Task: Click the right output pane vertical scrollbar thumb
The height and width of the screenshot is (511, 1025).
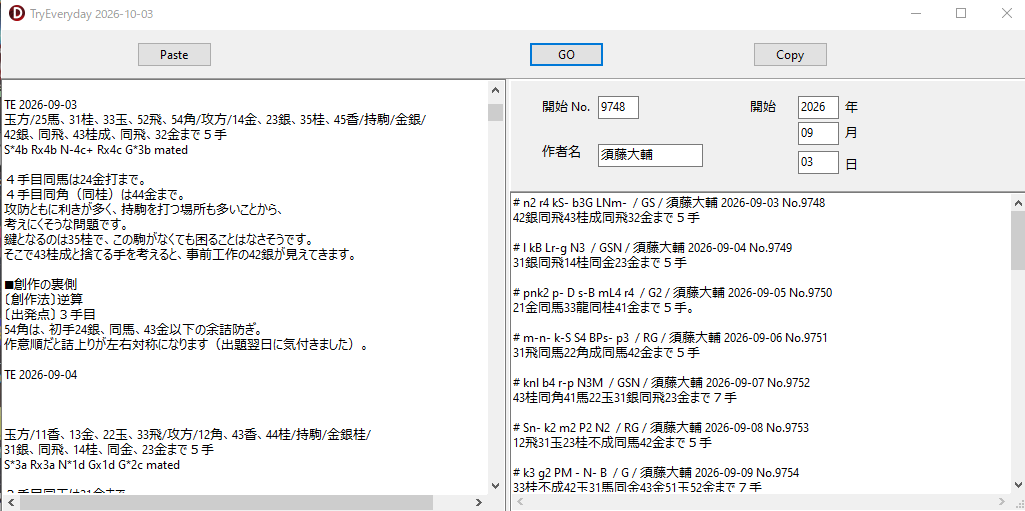Action: pos(1018,241)
